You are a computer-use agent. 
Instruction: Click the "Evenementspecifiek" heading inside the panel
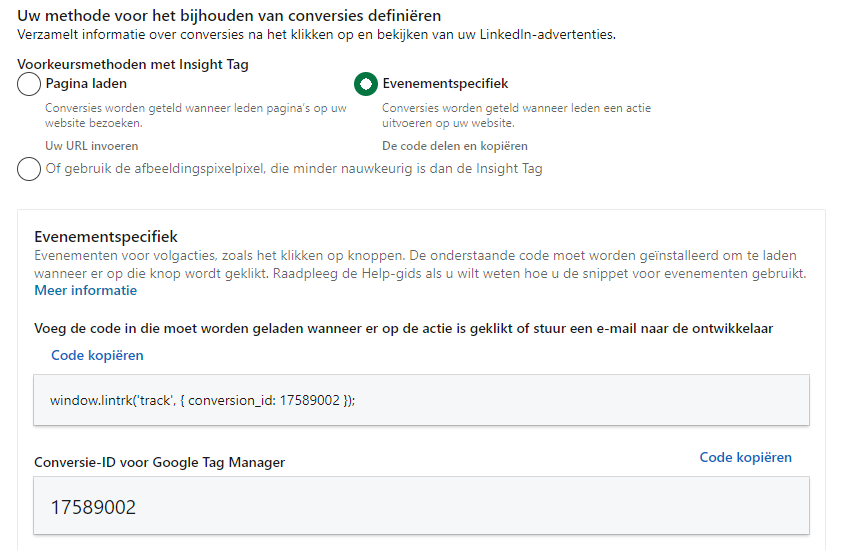pos(106,237)
